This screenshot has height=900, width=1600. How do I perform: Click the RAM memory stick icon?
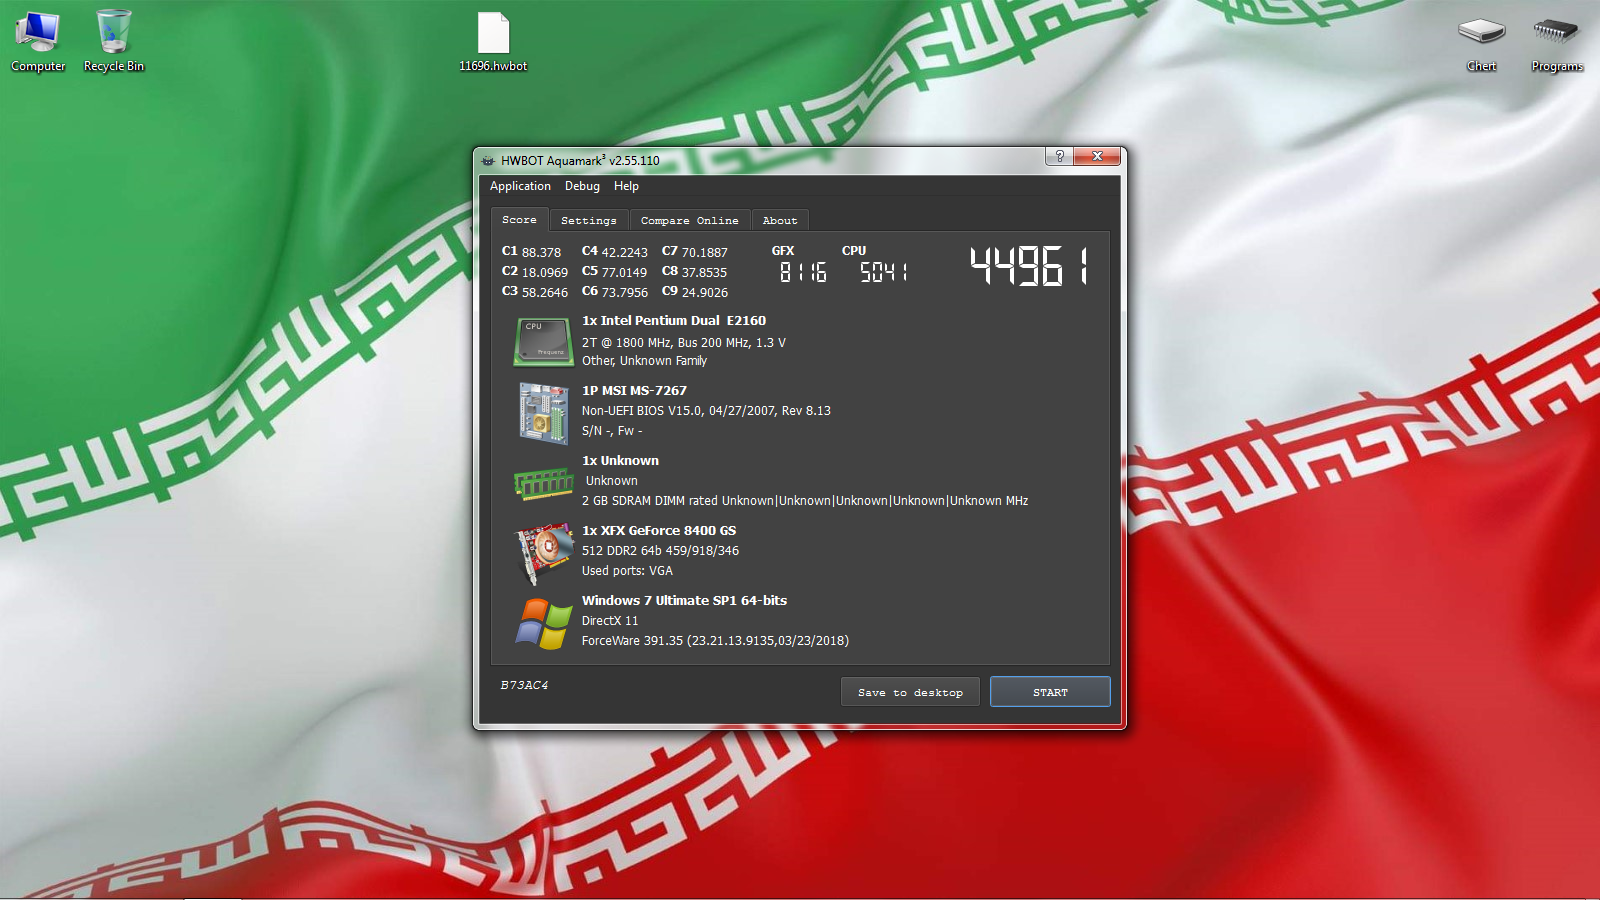[543, 484]
